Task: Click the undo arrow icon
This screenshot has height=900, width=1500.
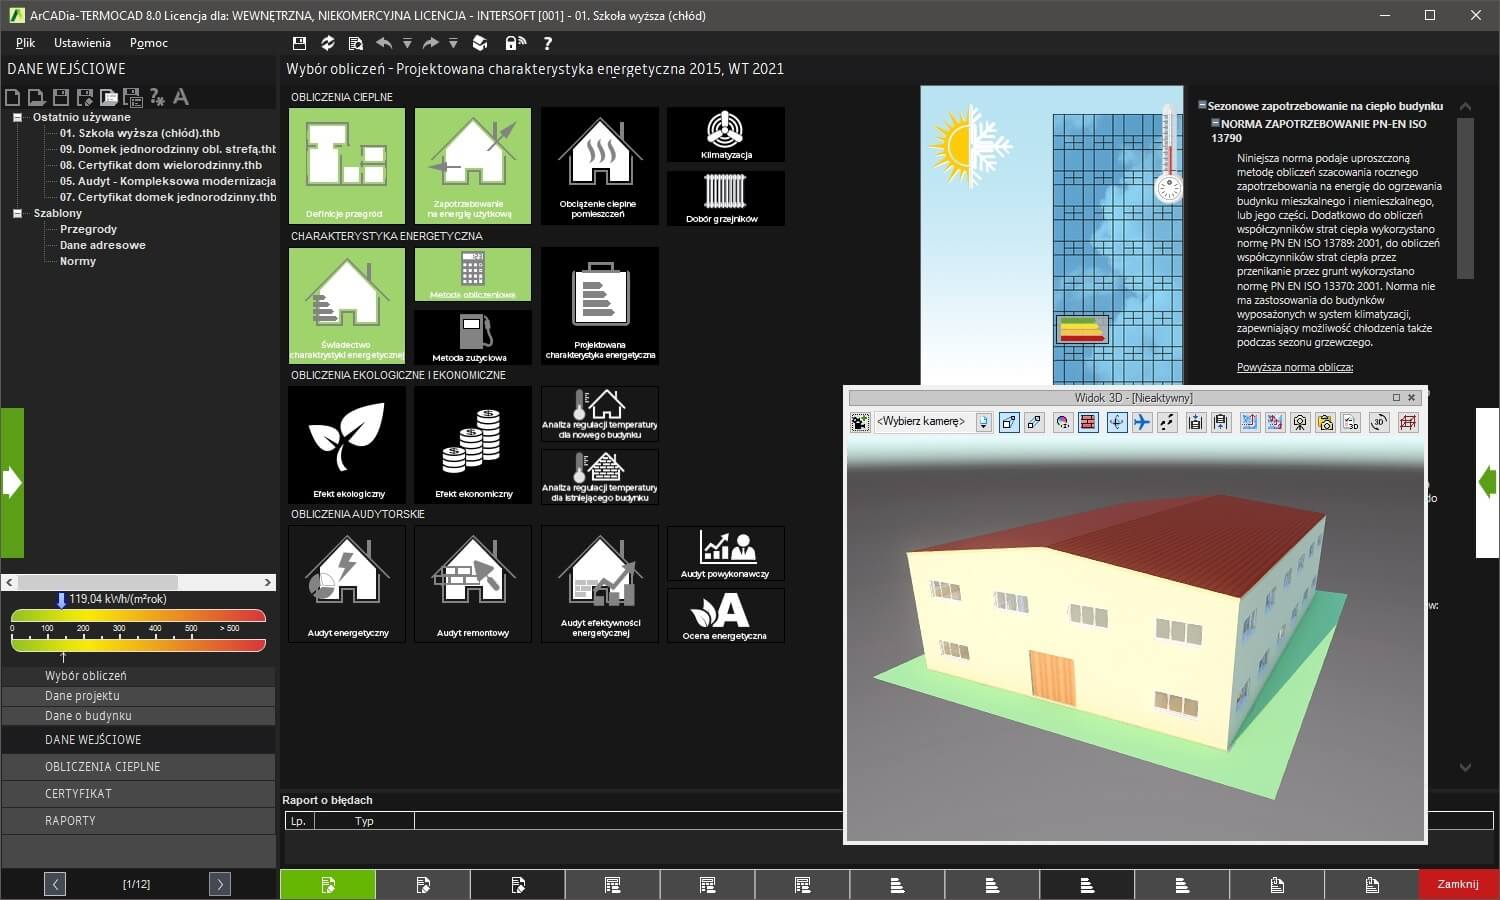Action: tap(384, 43)
